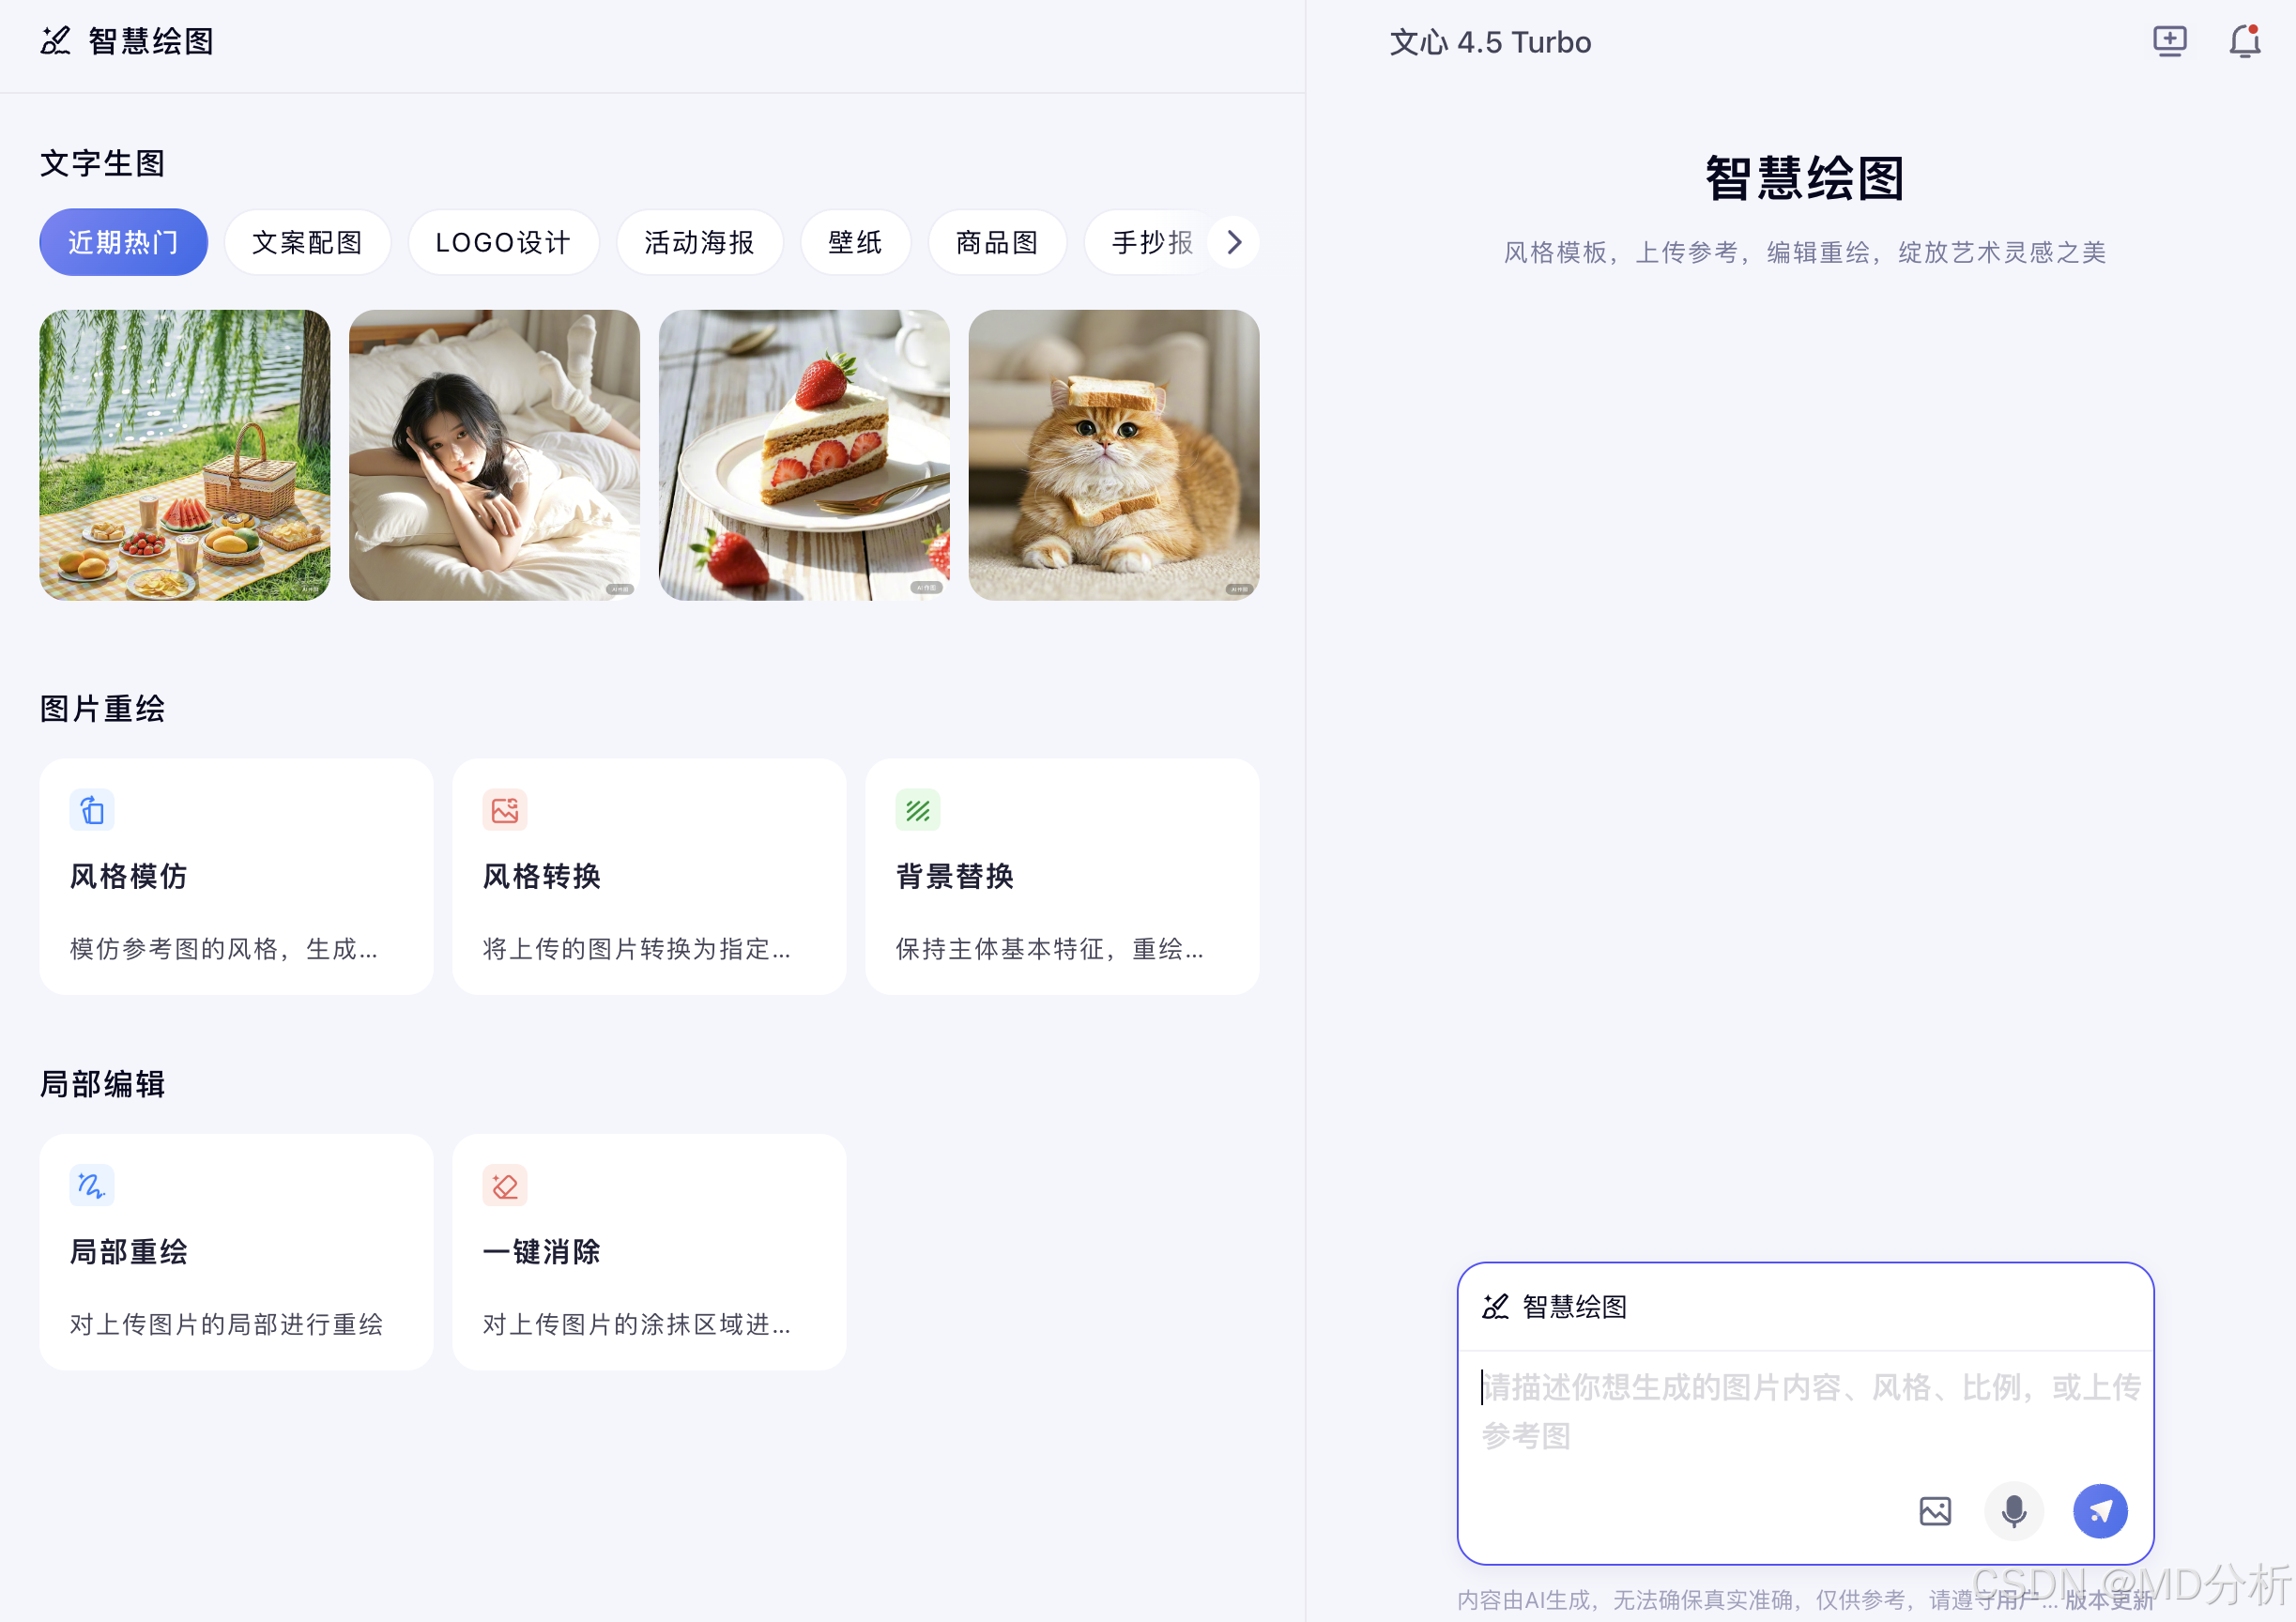The height and width of the screenshot is (1622, 2296).
Task: Select the 近期热门 tab
Action: 123,242
